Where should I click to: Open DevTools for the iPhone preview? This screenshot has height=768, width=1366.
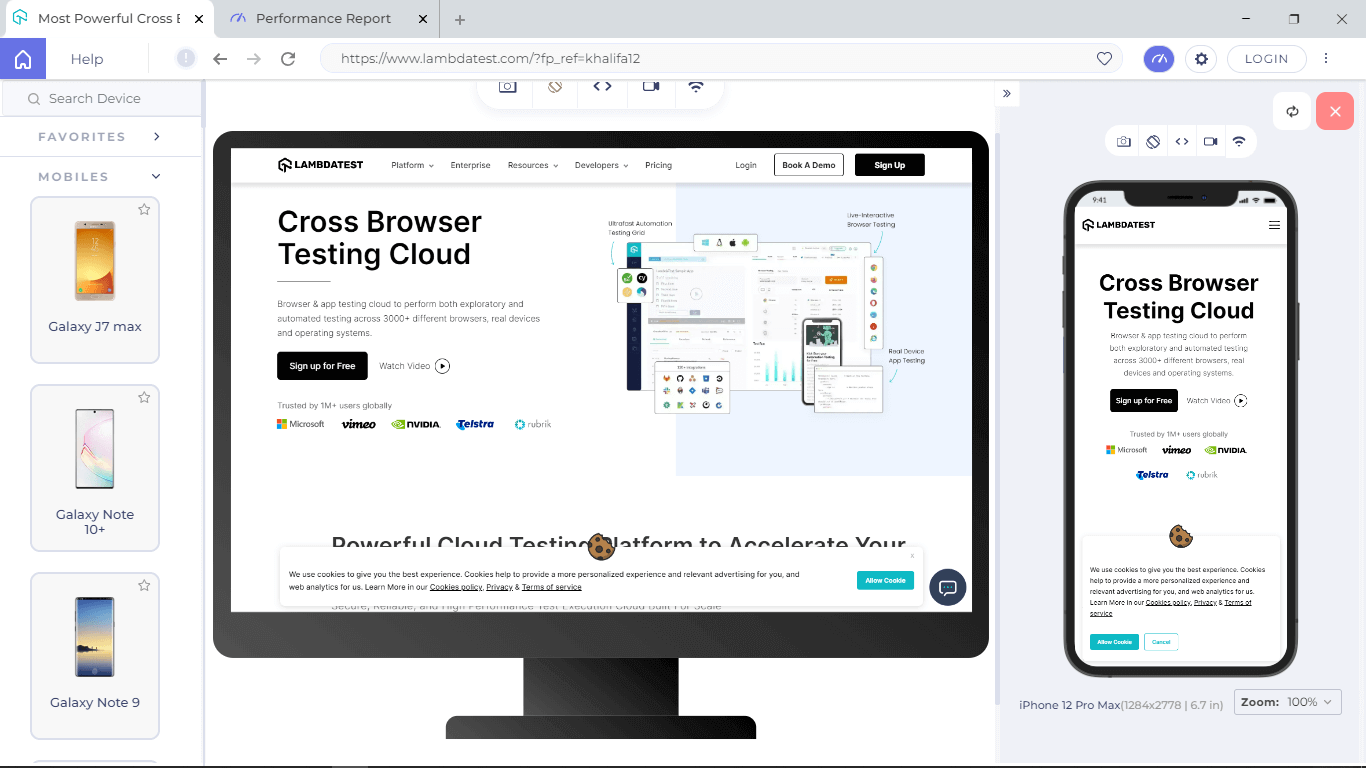1182,142
